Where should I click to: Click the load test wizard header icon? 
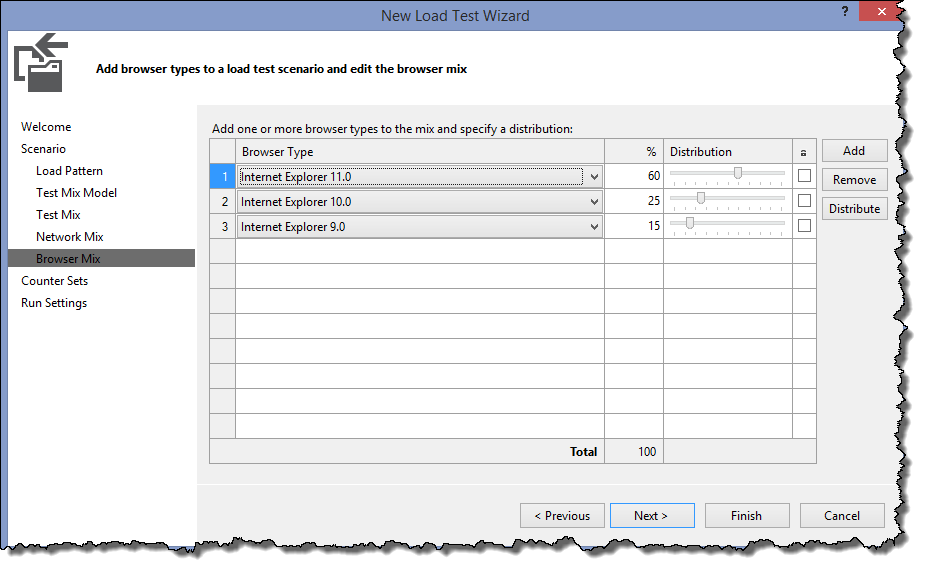point(40,62)
